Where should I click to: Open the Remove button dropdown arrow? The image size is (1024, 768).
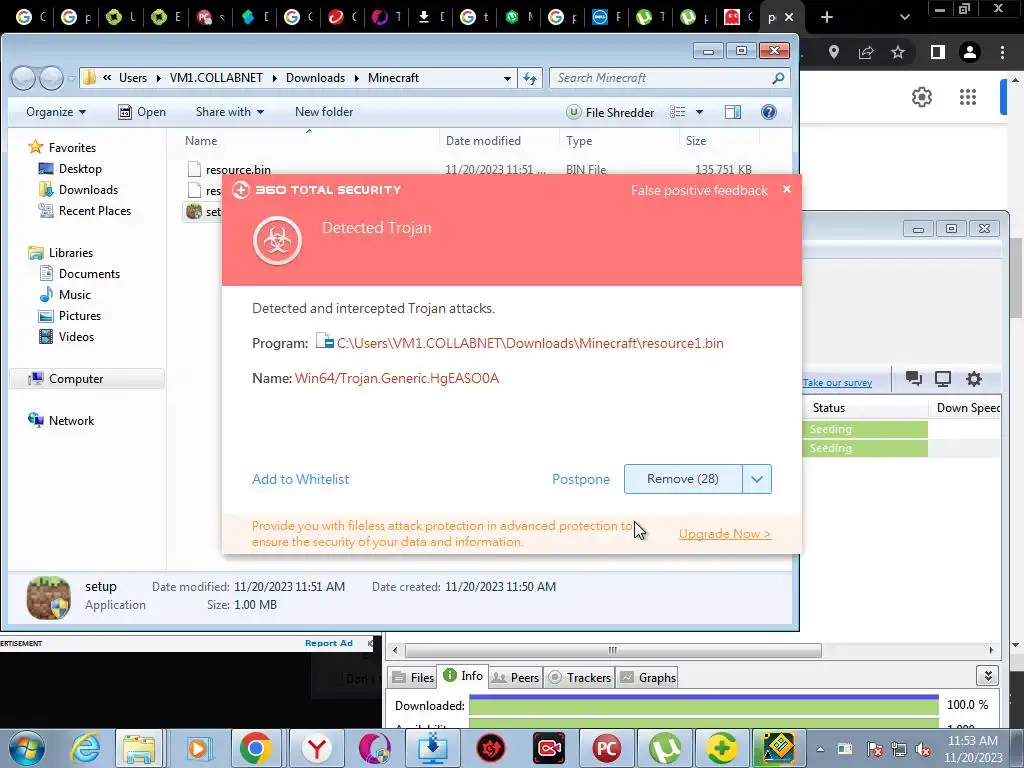click(757, 479)
